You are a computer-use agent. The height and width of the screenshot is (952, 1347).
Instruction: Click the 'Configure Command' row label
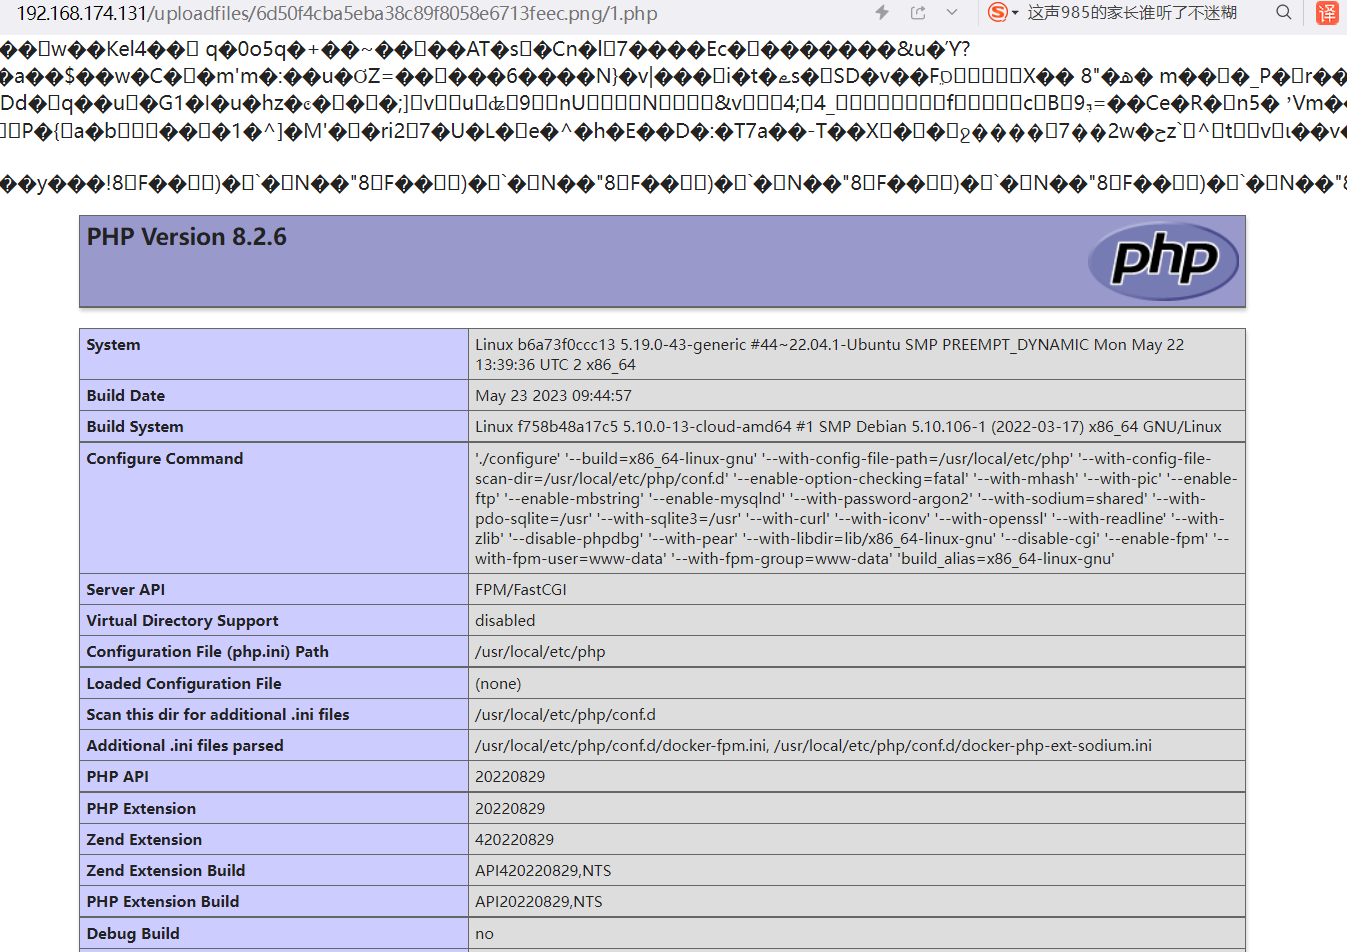coord(165,459)
